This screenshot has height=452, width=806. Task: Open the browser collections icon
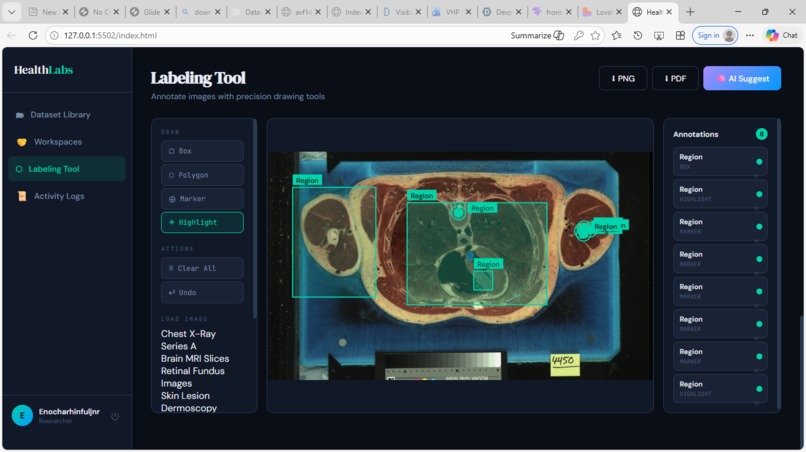[x=680, y=35]
